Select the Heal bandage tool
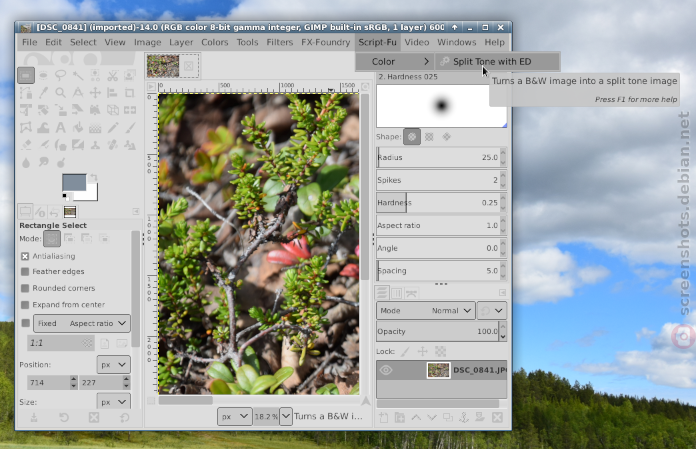 [112, 145]
